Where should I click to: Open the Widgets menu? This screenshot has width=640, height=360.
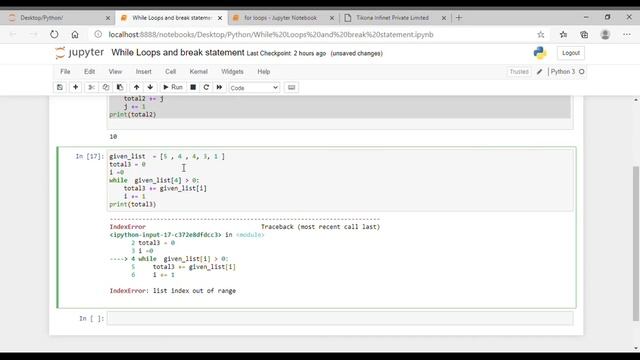[x=232, y=71]
